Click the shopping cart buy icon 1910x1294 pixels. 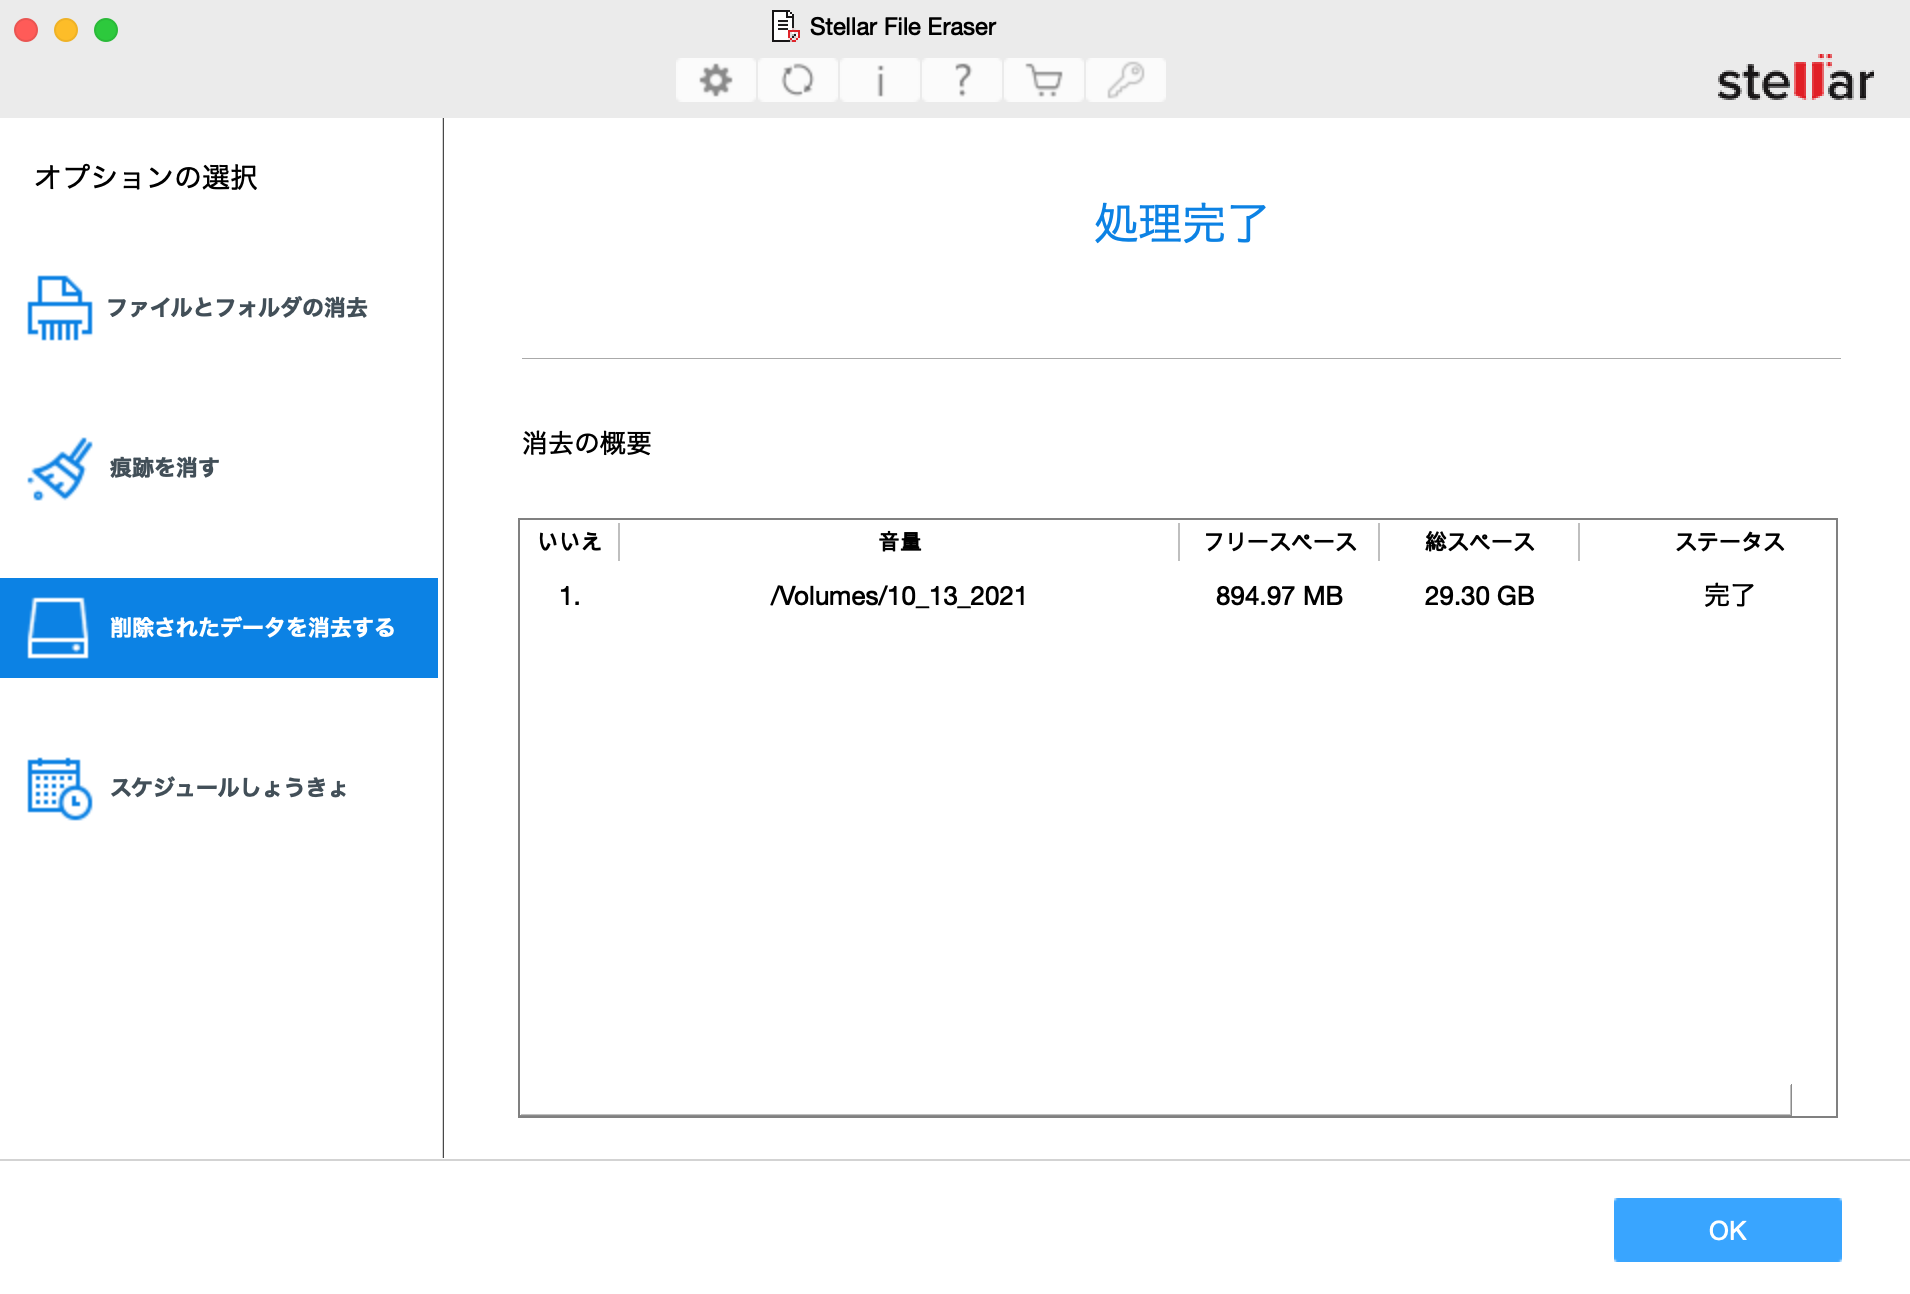[x=1044, y=80]
